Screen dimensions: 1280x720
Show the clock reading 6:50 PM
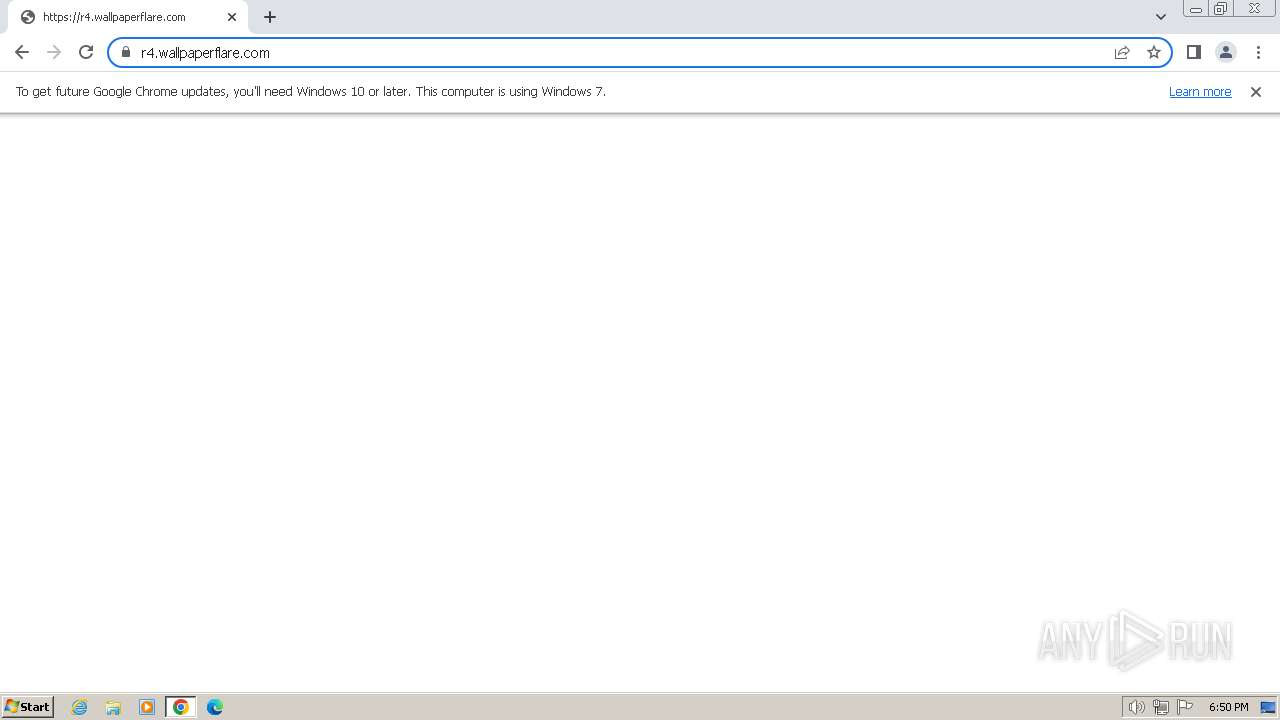pos(1228,707)
